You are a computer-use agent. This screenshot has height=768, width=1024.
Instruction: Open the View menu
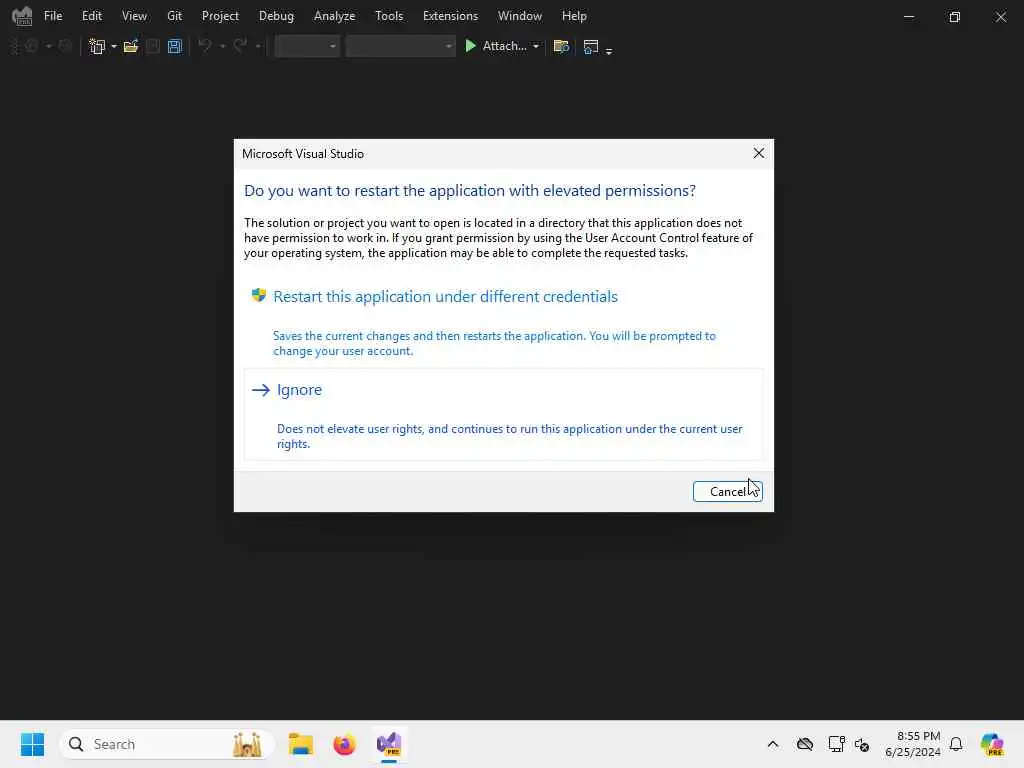(134, 16)
